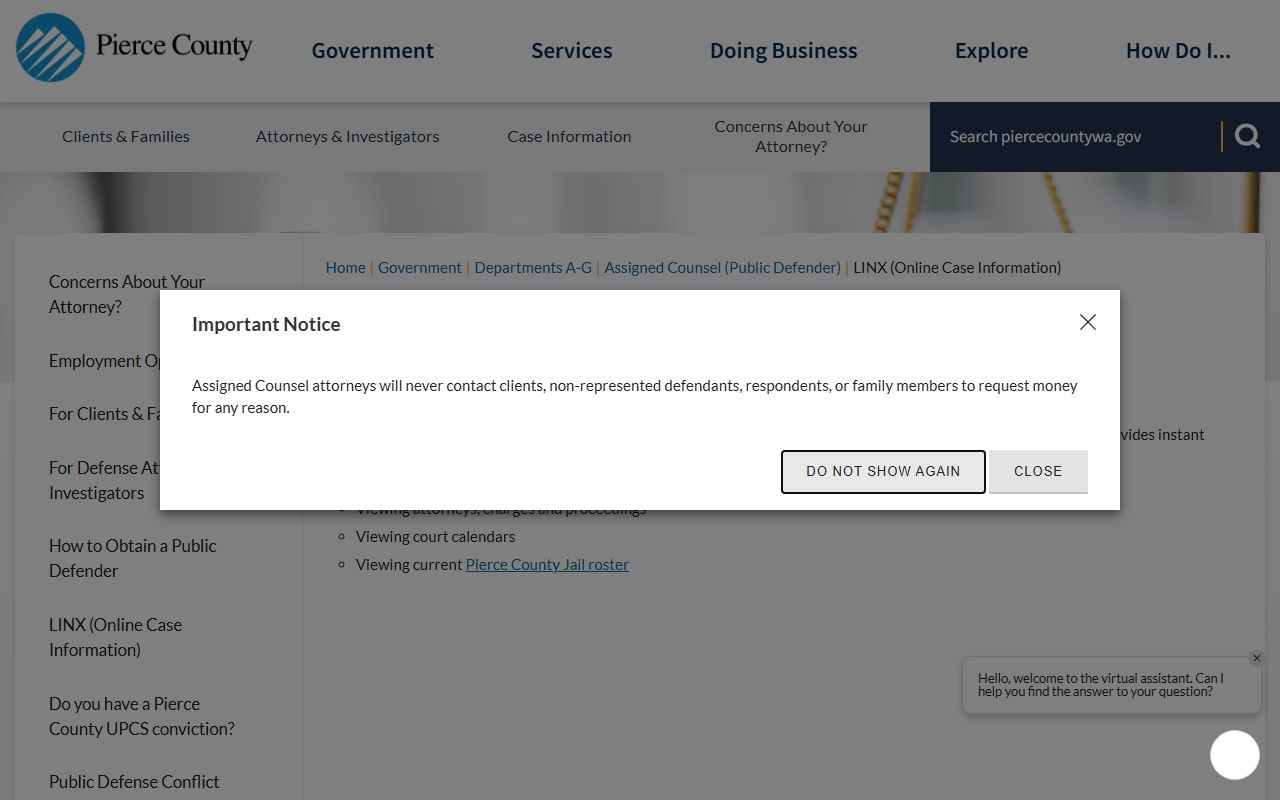This screenshot has height=800, width=1280.
Task: Click the Viewing court calendars bullet
Action: (435, 536)
